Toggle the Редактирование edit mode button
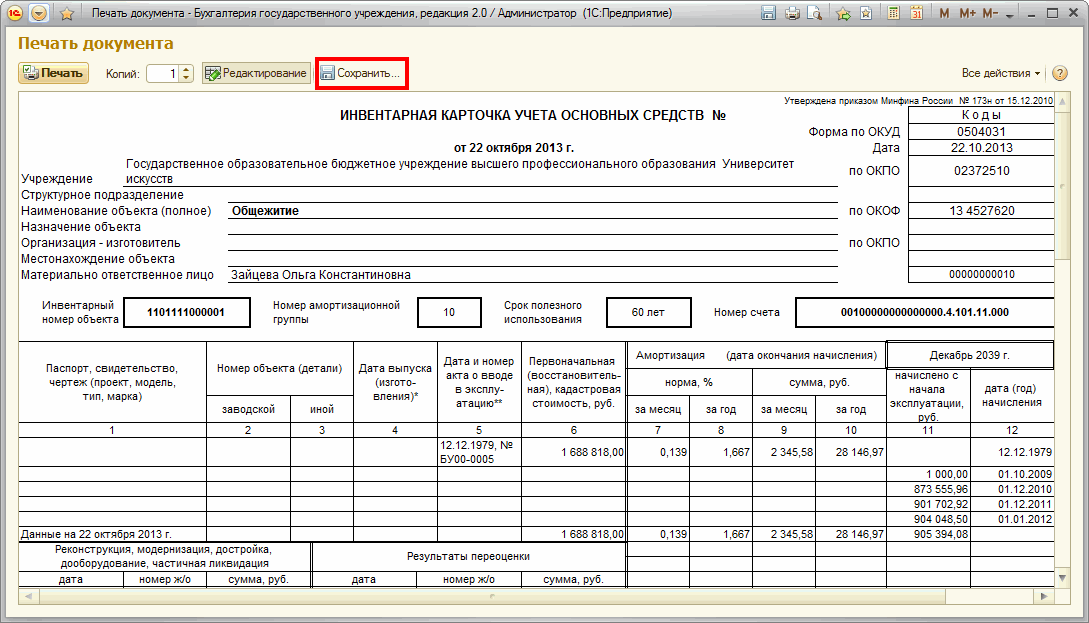Image resolution: width=1089 pixels, height=623 pixels. click(x=256, y=73)
